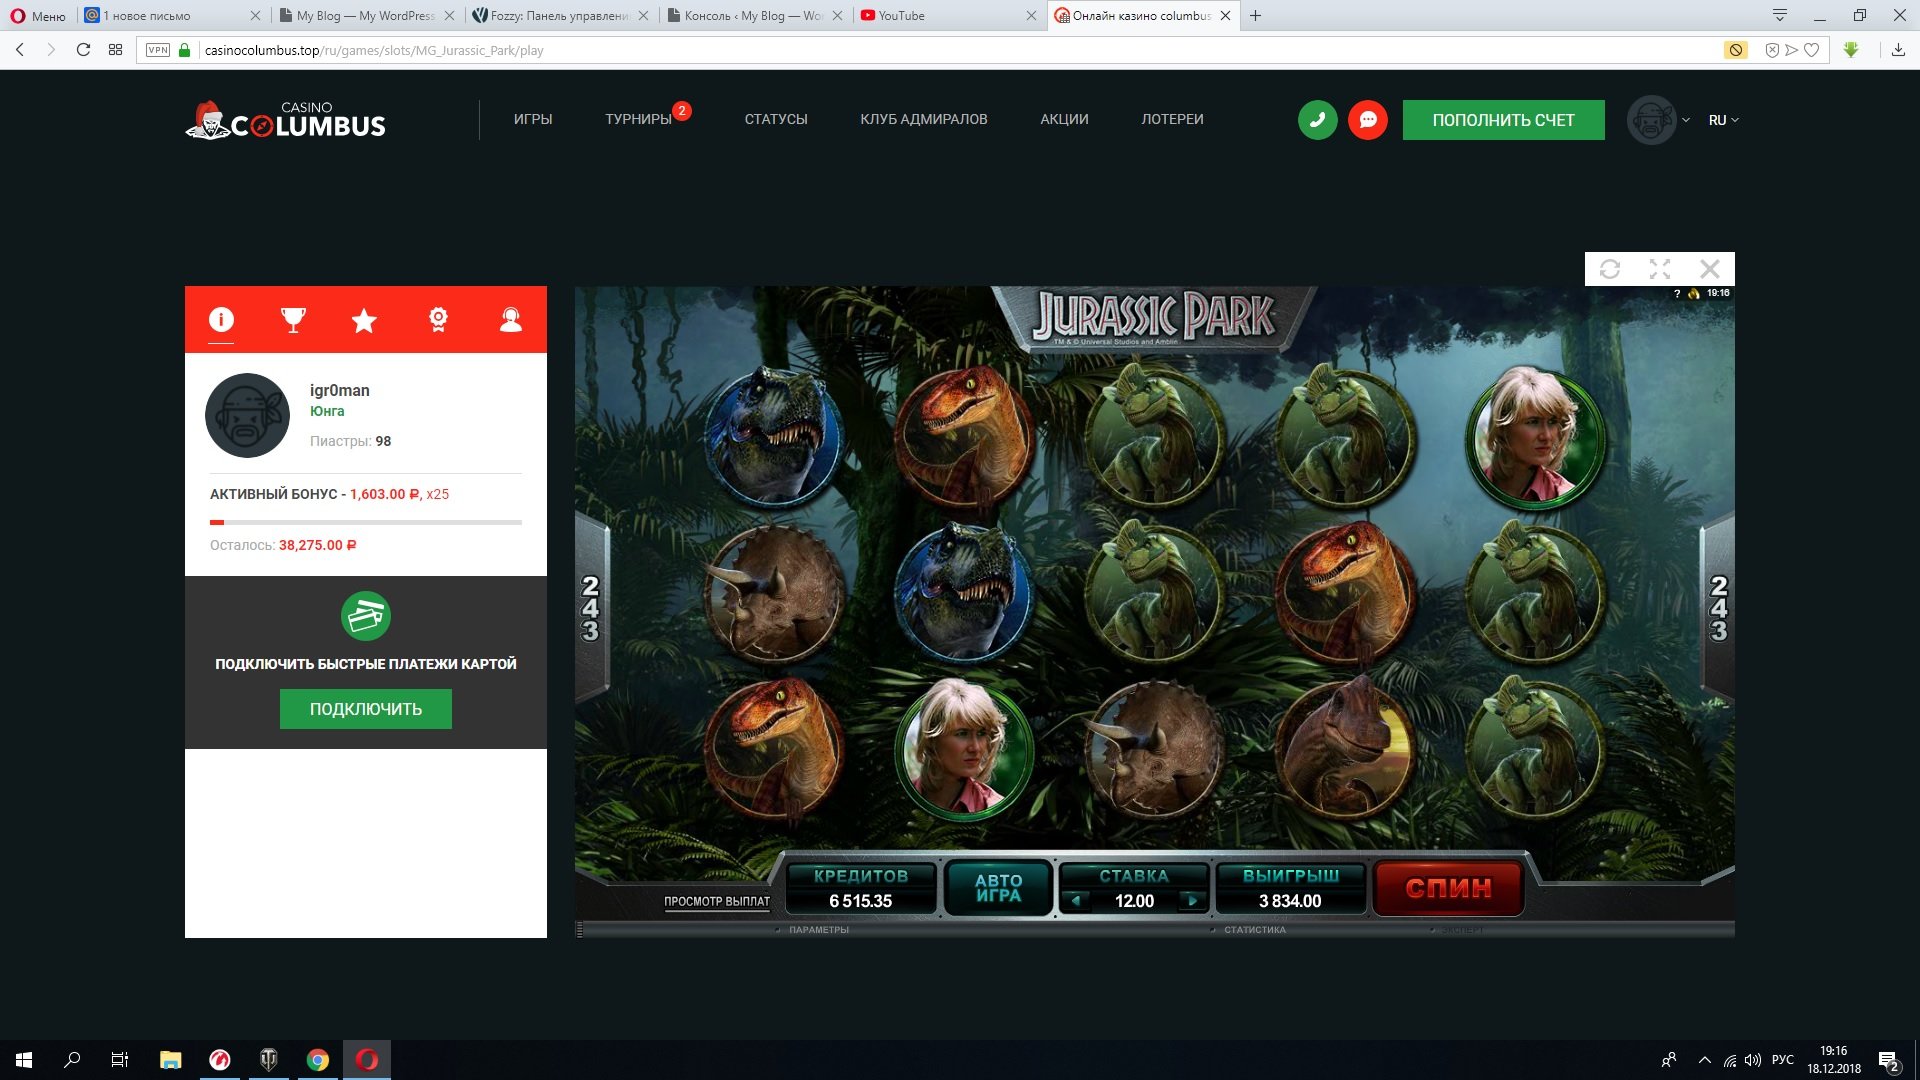Click the ПОПОЛНИТЬ СЧЕТ button
The height and width of the screenshot is (1080, 1920).
click(x=1503, y=120)
